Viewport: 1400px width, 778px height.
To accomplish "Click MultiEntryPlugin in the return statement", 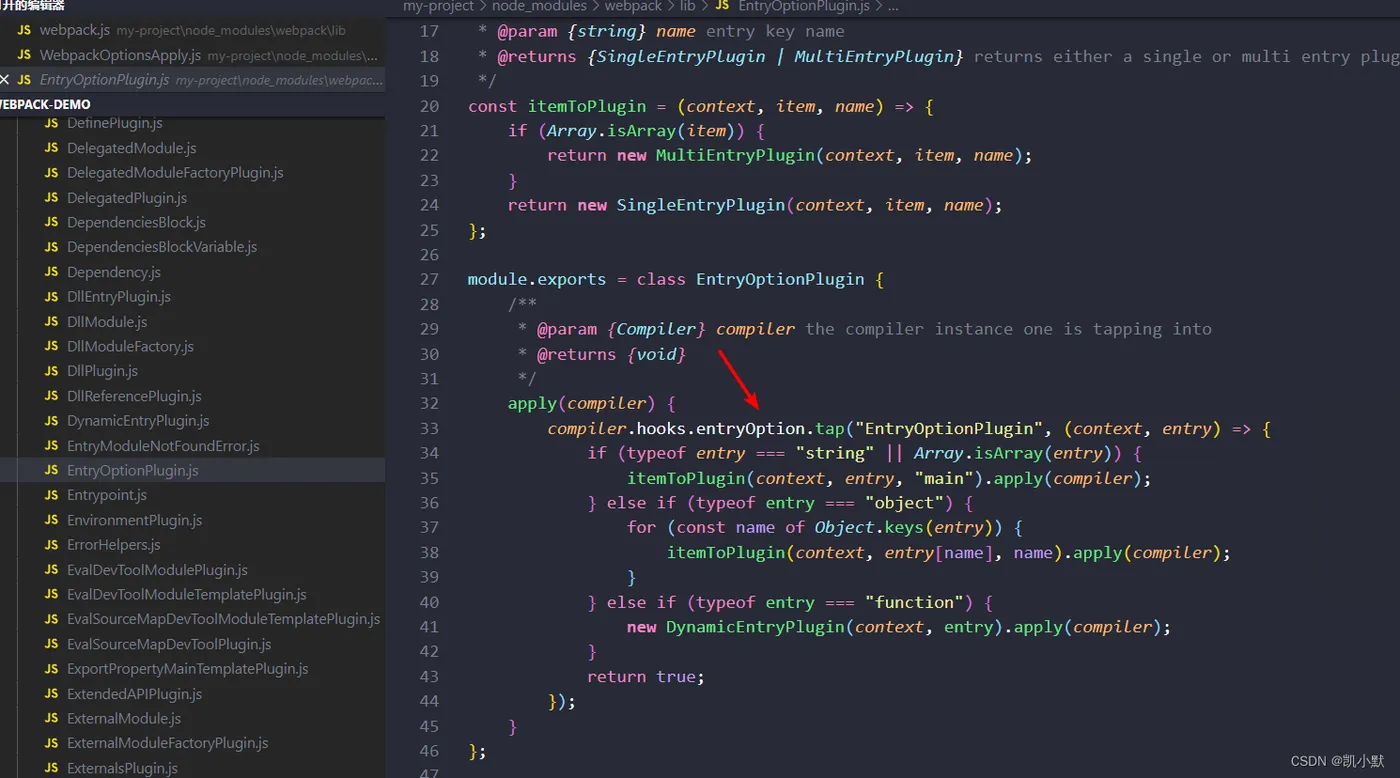I will coord(736,155).
